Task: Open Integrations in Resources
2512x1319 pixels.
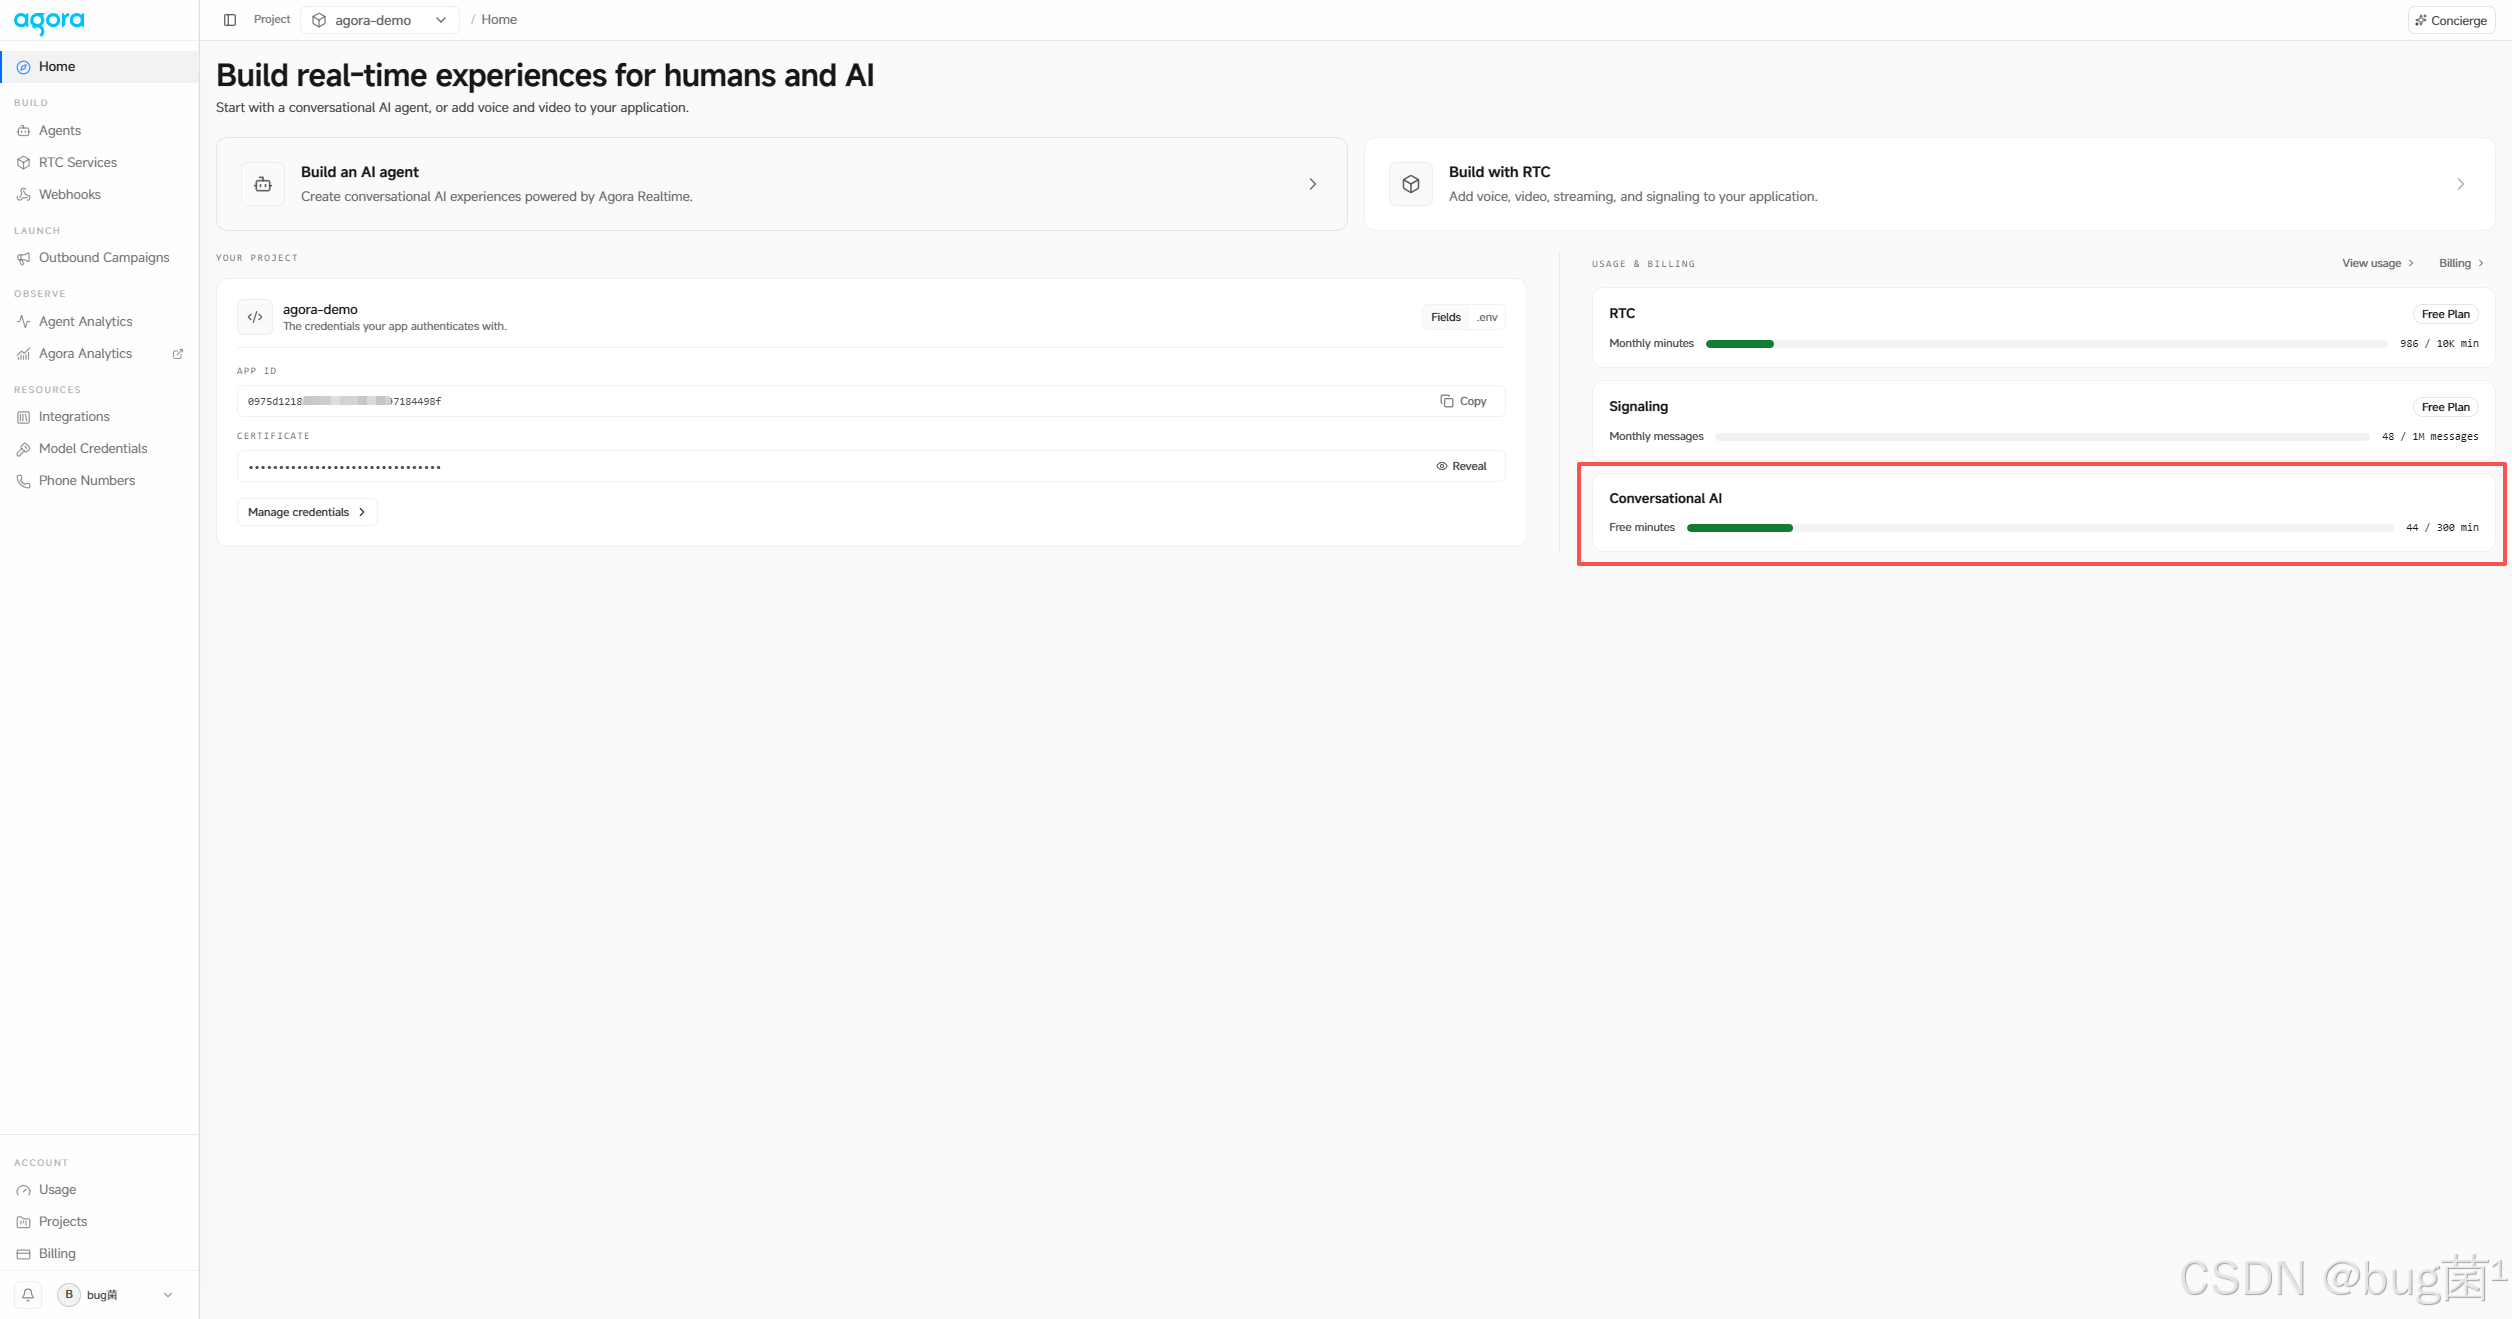Action: tap(100, 417)
